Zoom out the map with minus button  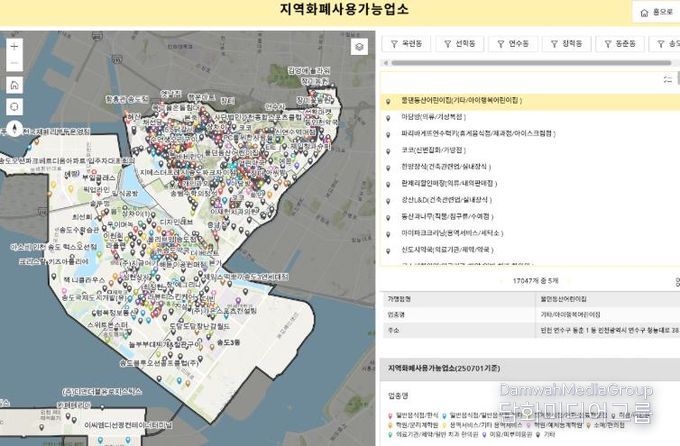click(x=14, y=63)
